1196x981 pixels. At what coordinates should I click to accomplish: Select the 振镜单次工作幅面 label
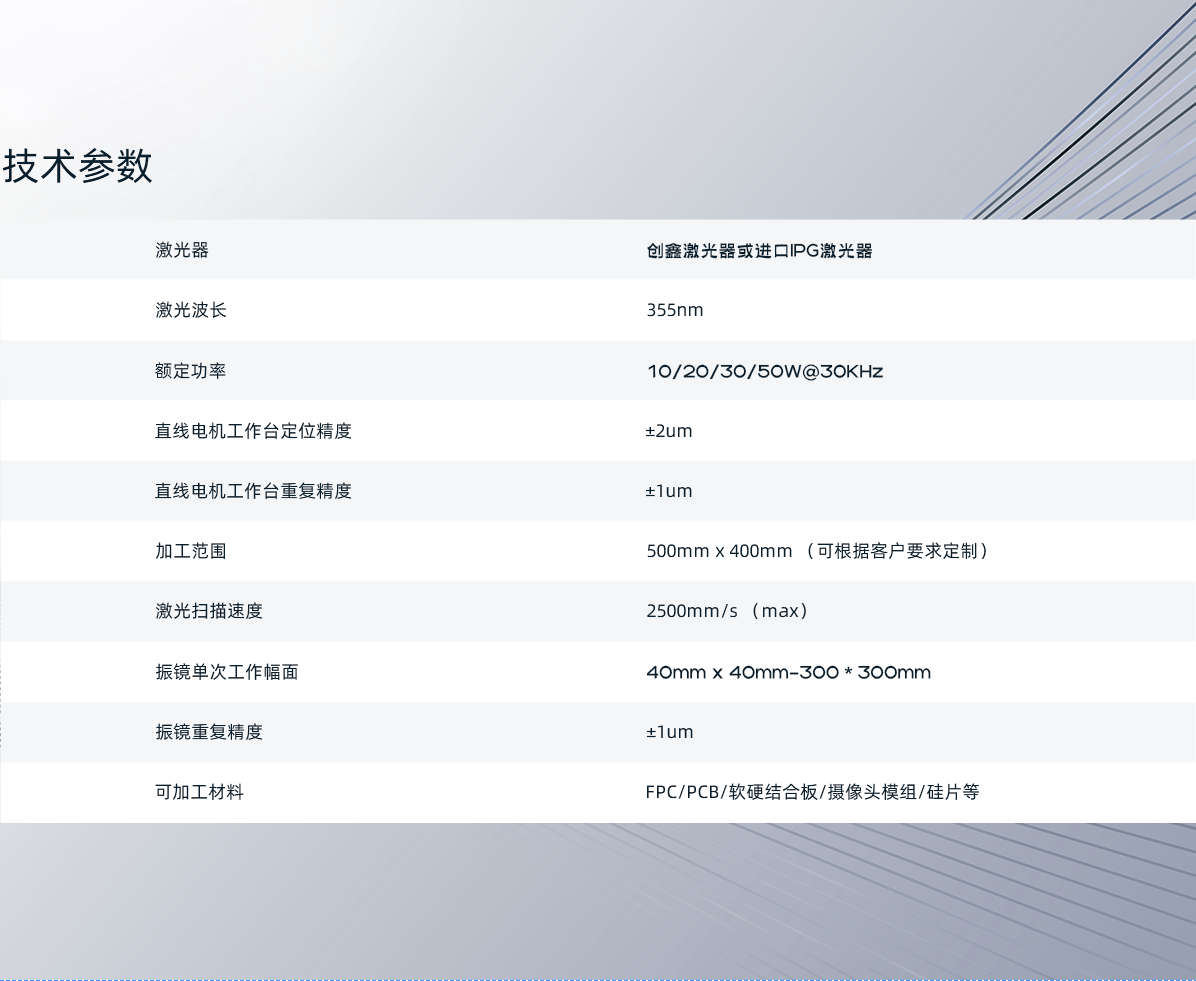pos(226,671)
